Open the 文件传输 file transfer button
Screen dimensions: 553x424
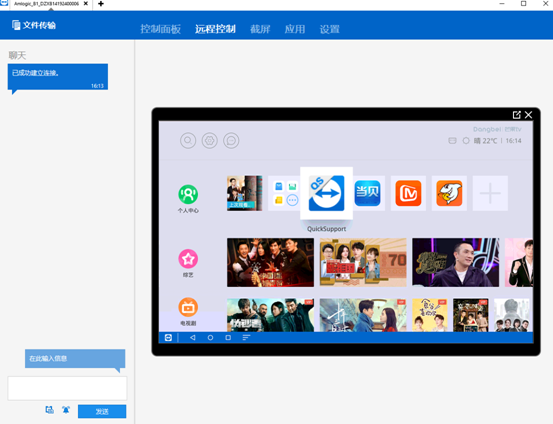click(34, 25)
